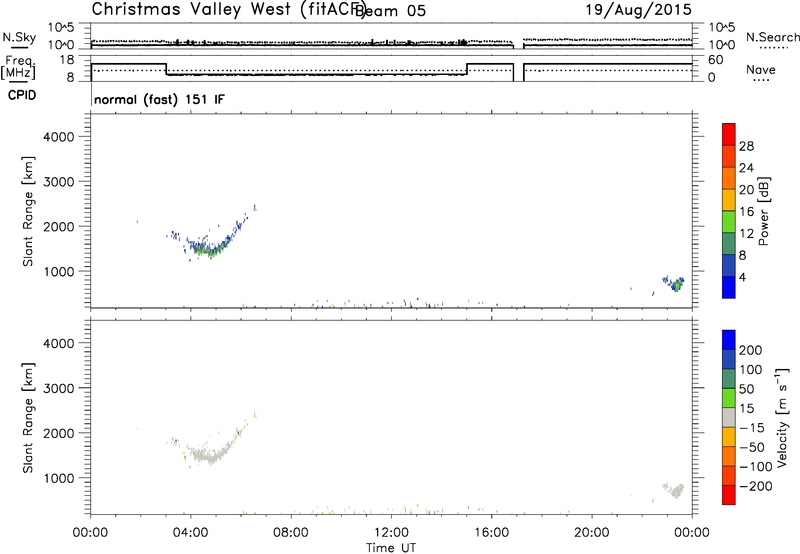Click the '04:00' time axis tick label

click(191, 533)
